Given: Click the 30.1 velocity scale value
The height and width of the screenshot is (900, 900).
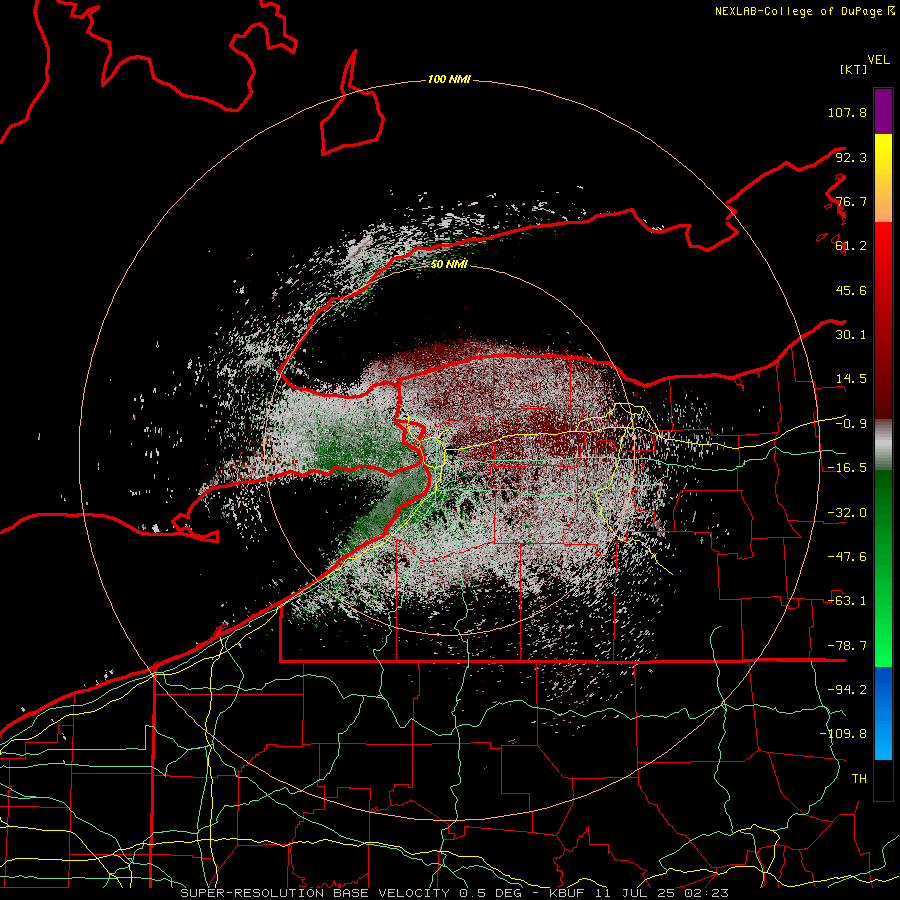Looking at the screenshot, I should tap(851, 335).
